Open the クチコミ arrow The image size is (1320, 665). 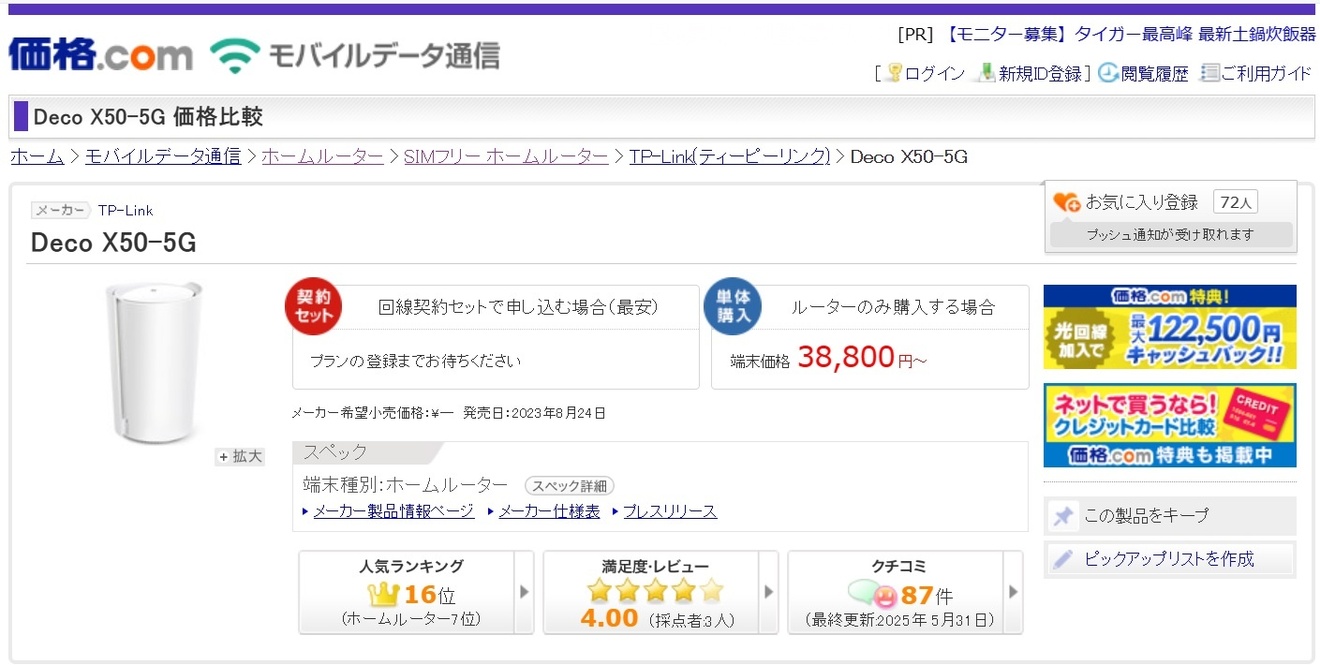tap(1013, 592)
